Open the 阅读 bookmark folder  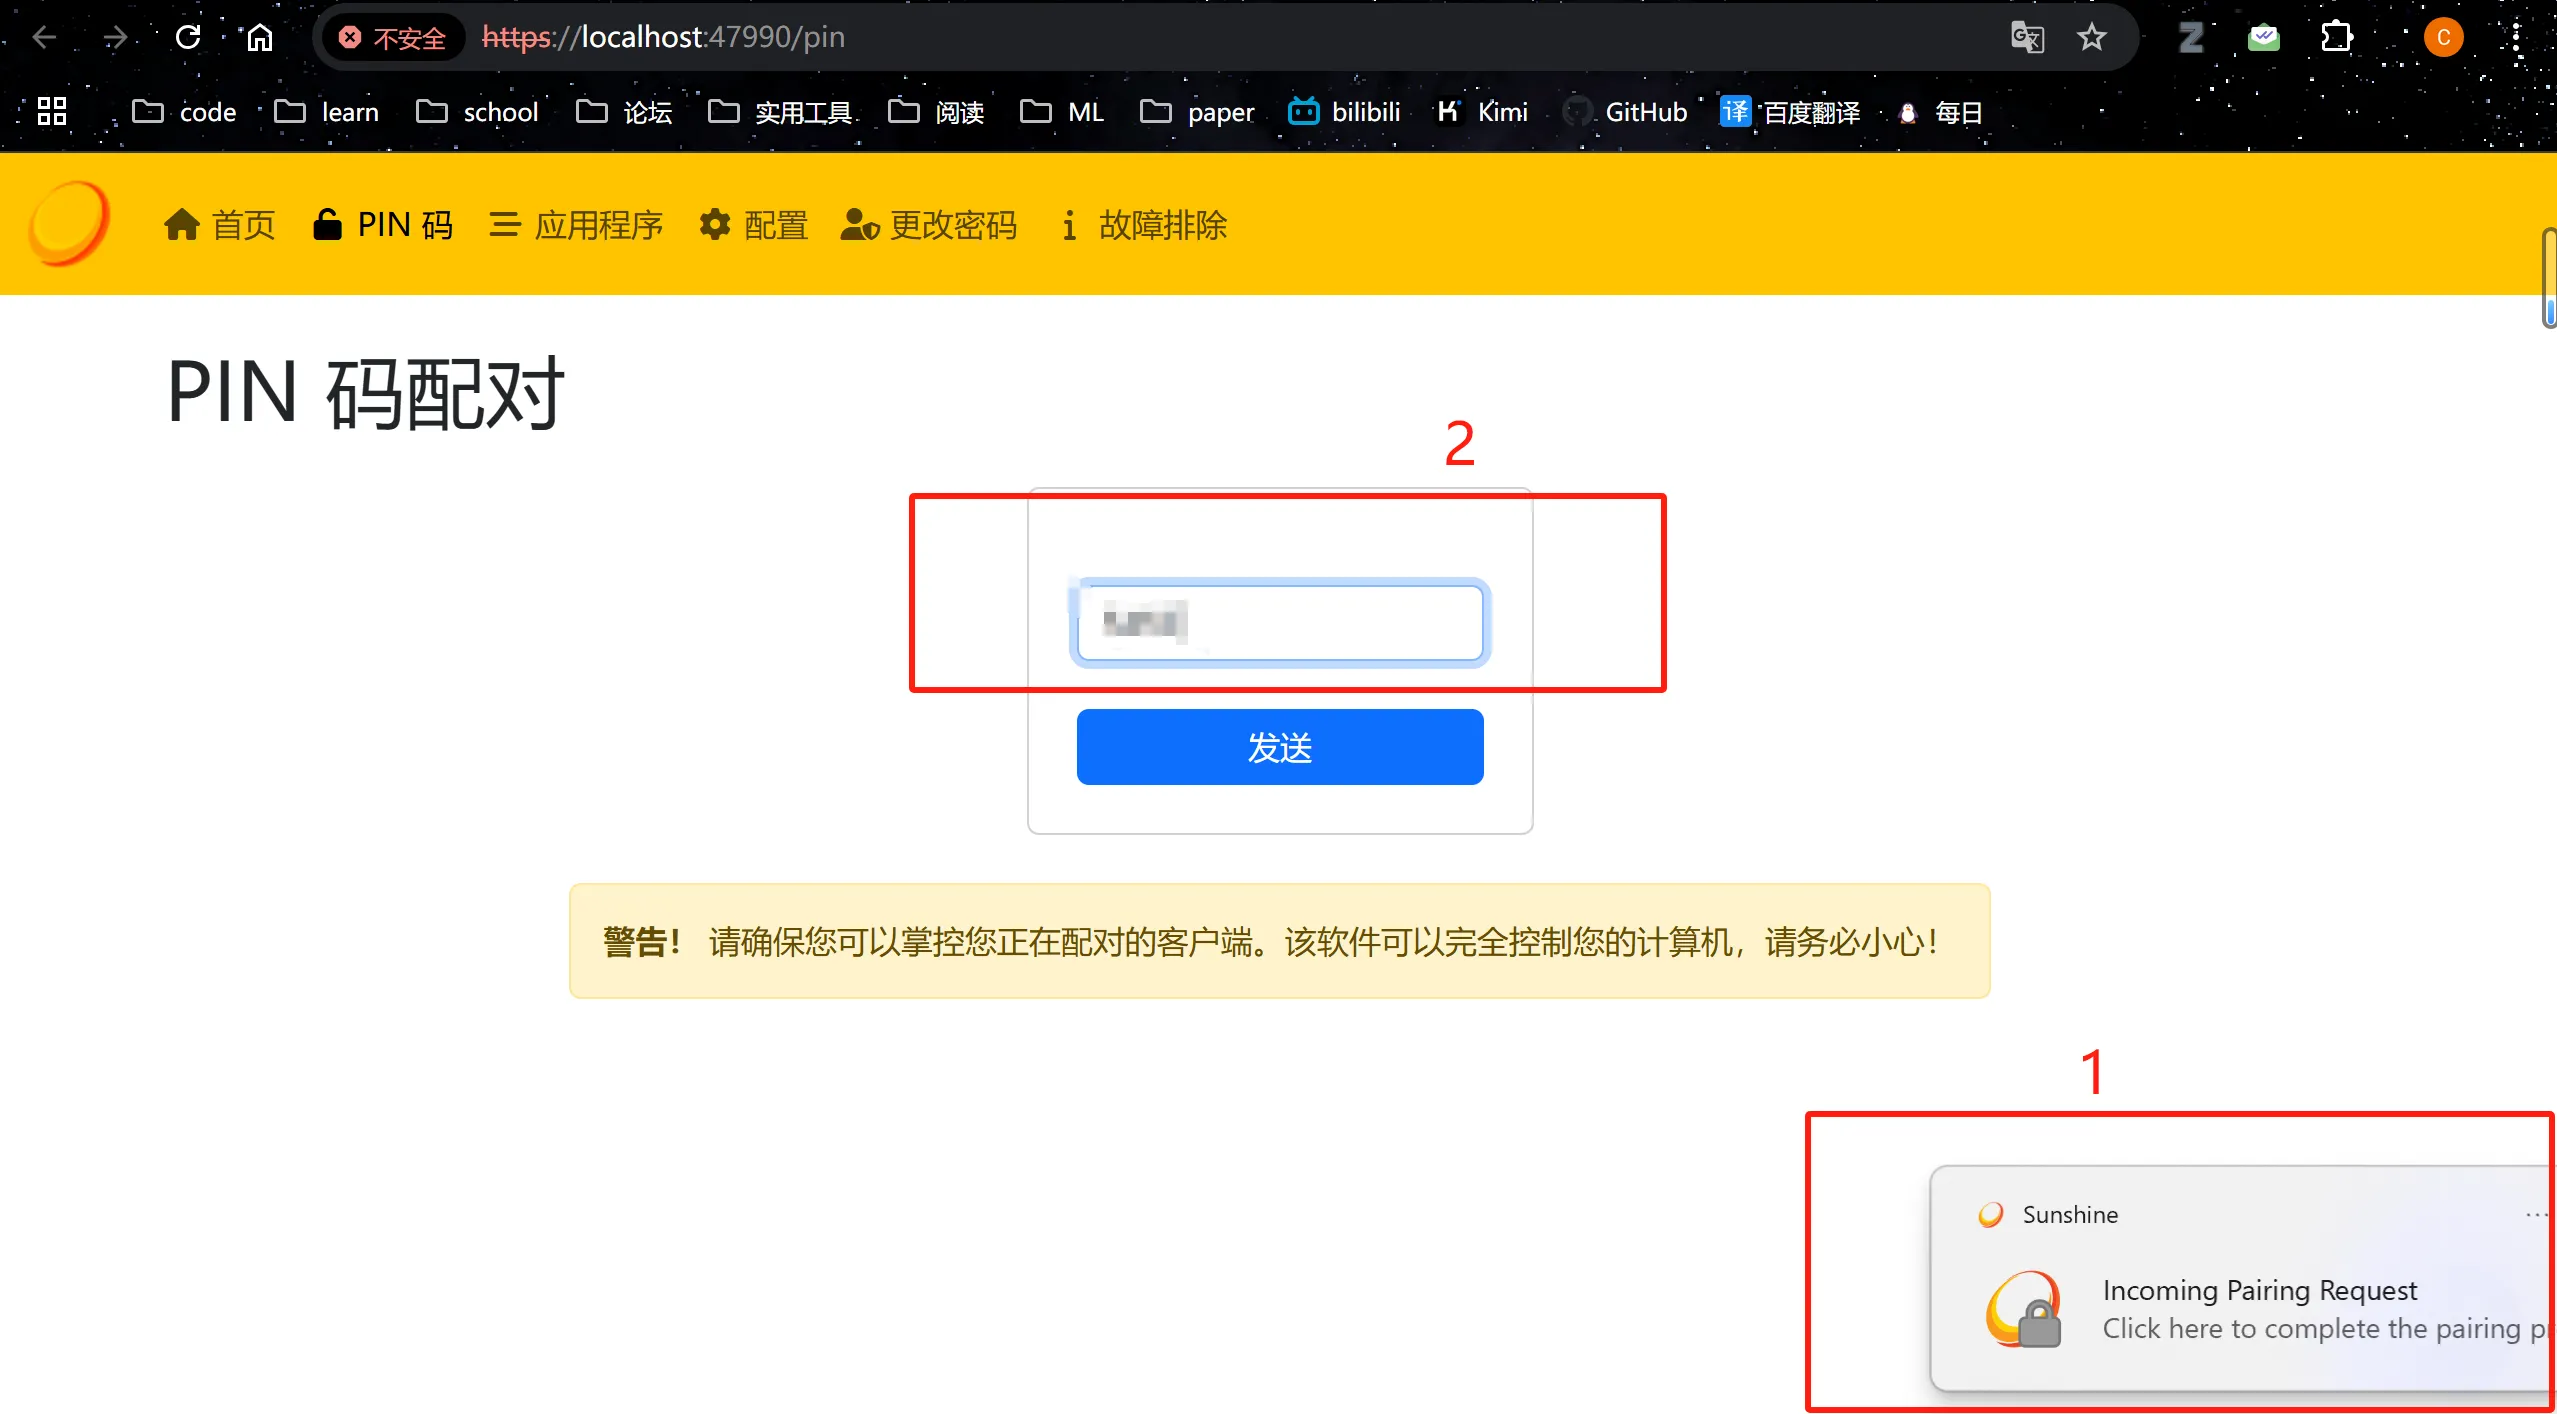click(x=936, y=112)
